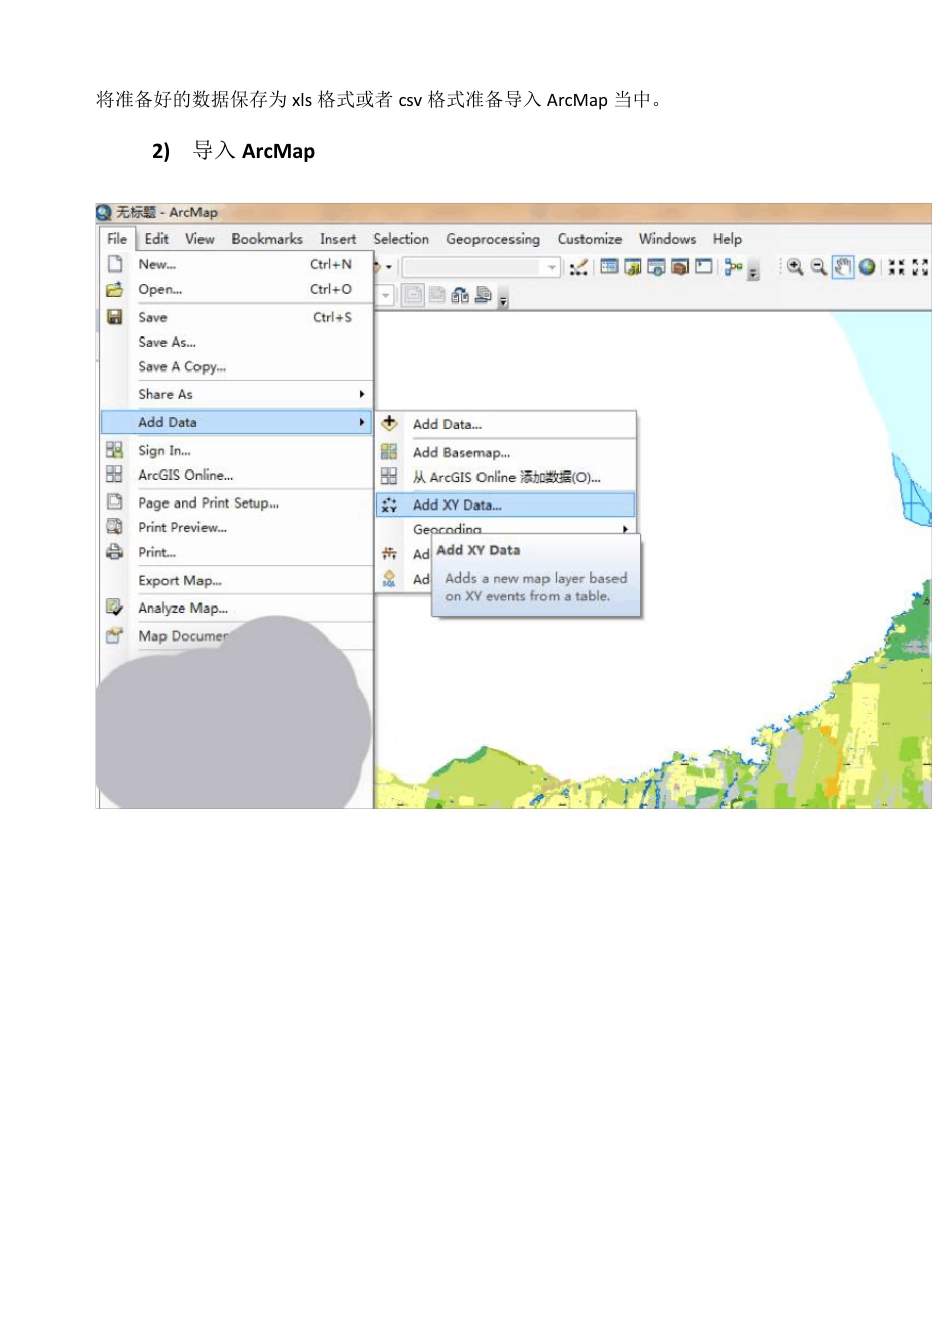Click the ArcGIS Online grid icon

[x=115, y=474]
